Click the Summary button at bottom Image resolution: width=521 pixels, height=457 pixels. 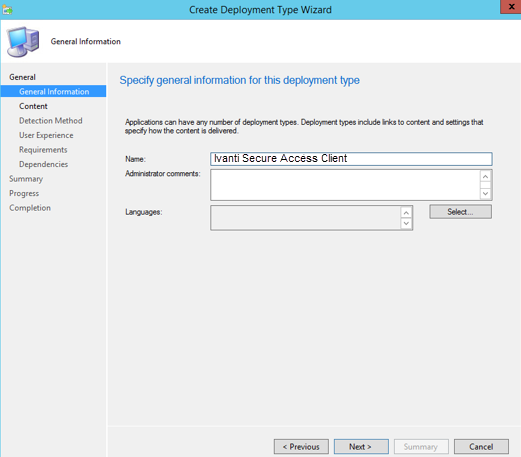421,447
